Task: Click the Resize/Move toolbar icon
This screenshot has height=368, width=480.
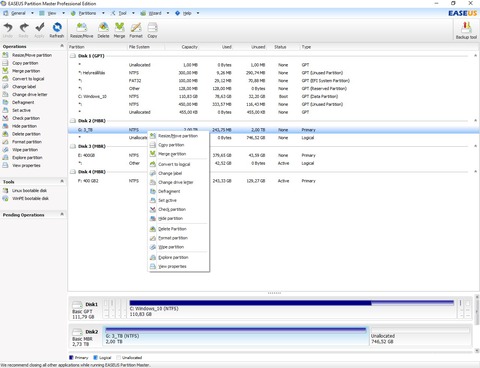Action: 82,30
